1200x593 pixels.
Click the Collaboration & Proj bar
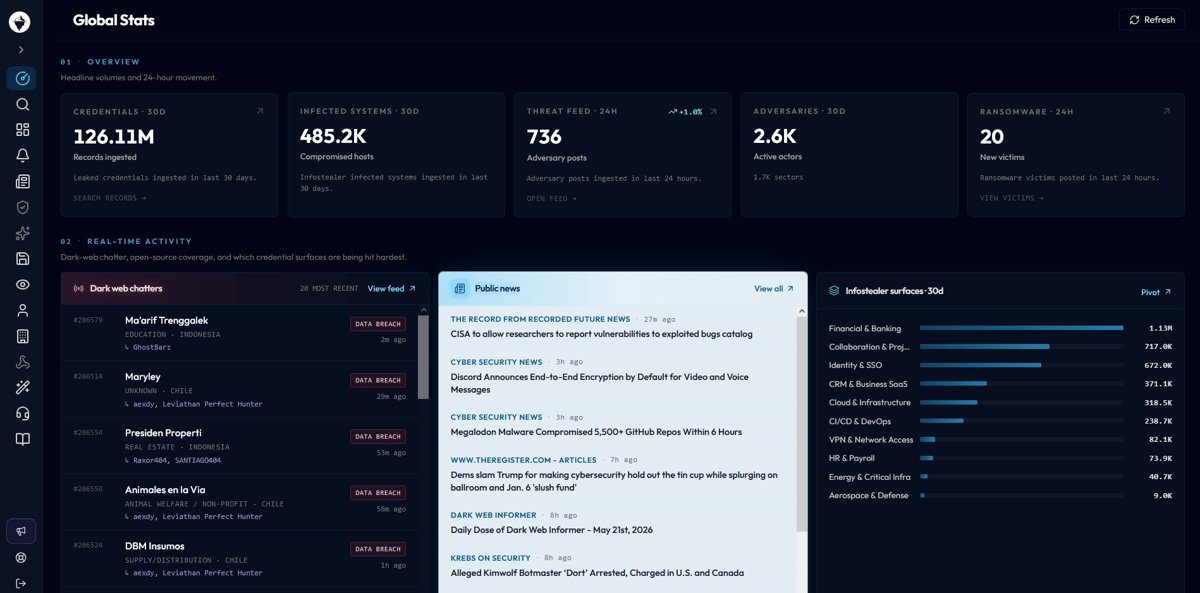click(985, 347)
